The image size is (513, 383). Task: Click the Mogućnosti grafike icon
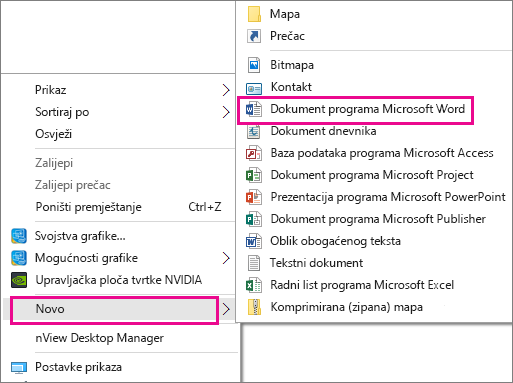coord(19,258)
